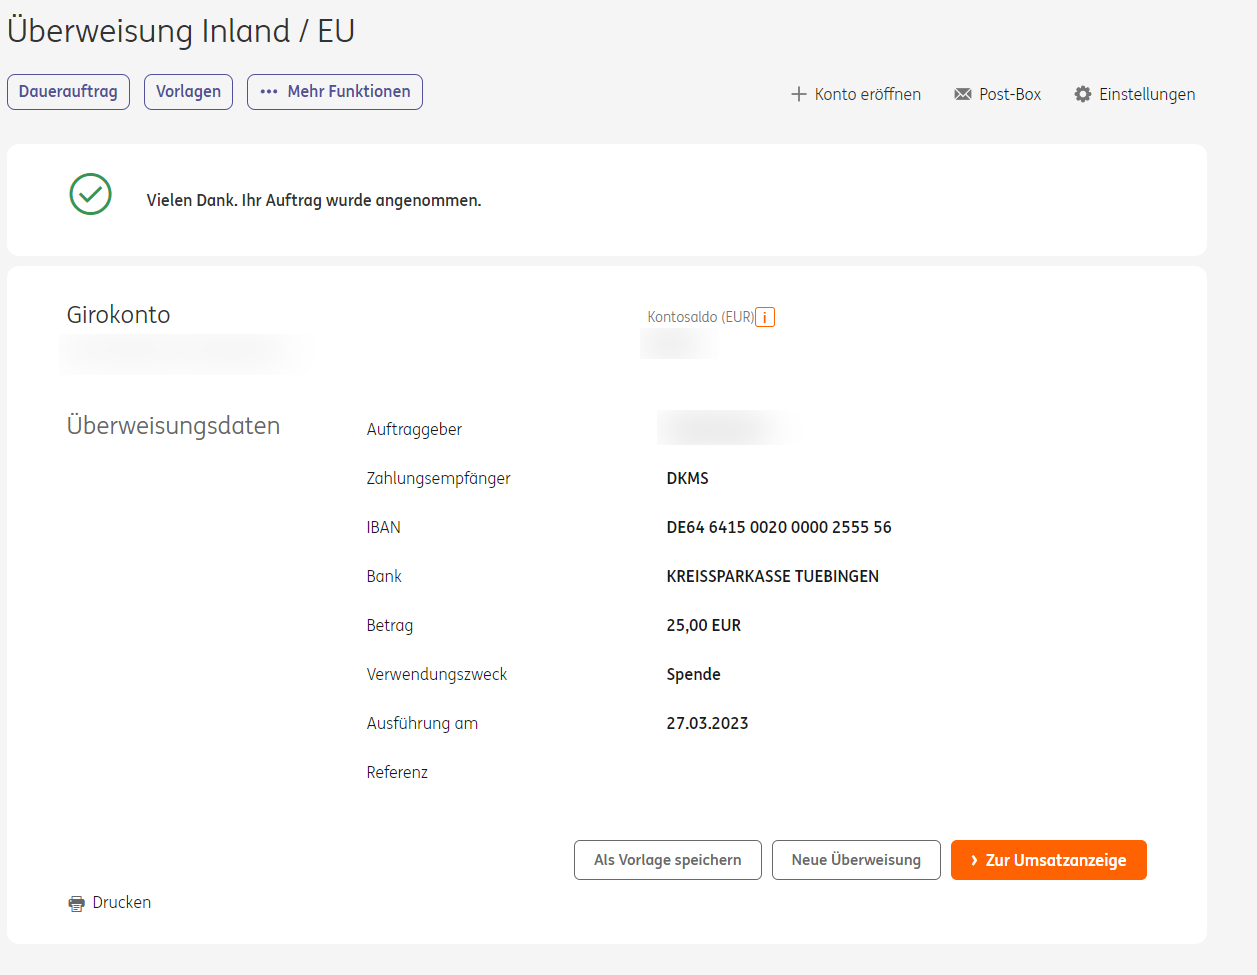Go to Vorlagen
This screenshot has height=975, width=1257.
click(x=188, y=92)
